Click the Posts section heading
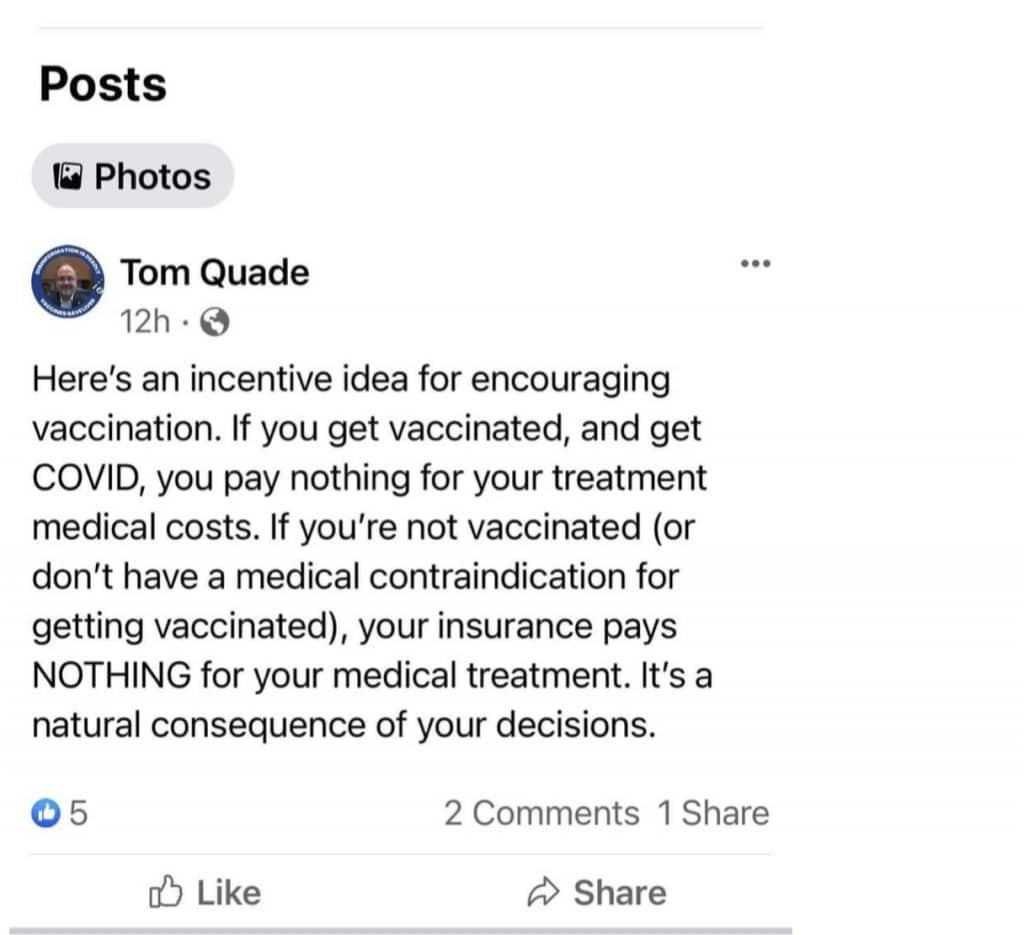 [x=103, y=84]
